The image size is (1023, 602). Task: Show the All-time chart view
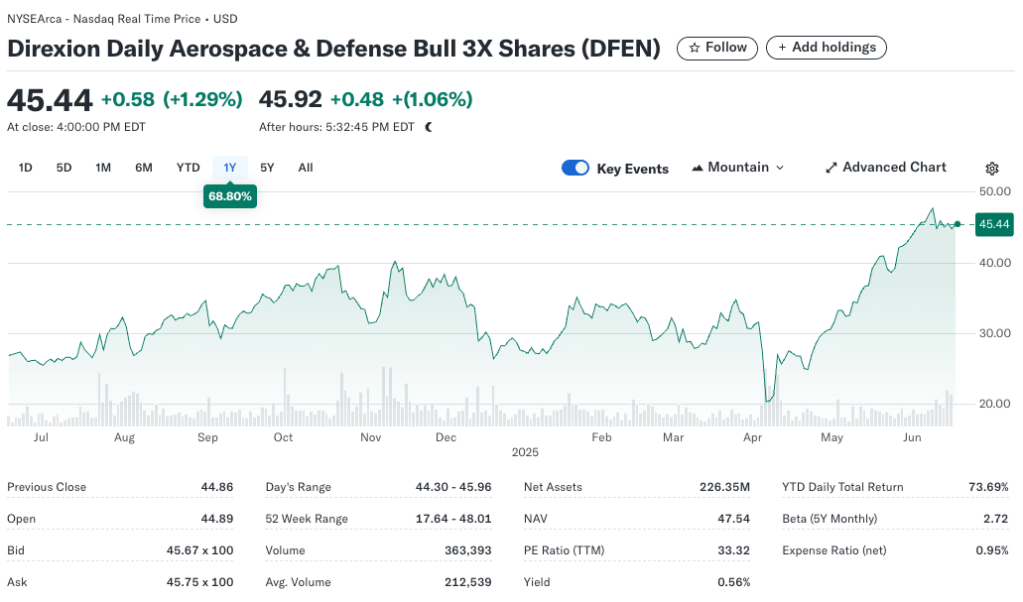[x=304, y=167]
